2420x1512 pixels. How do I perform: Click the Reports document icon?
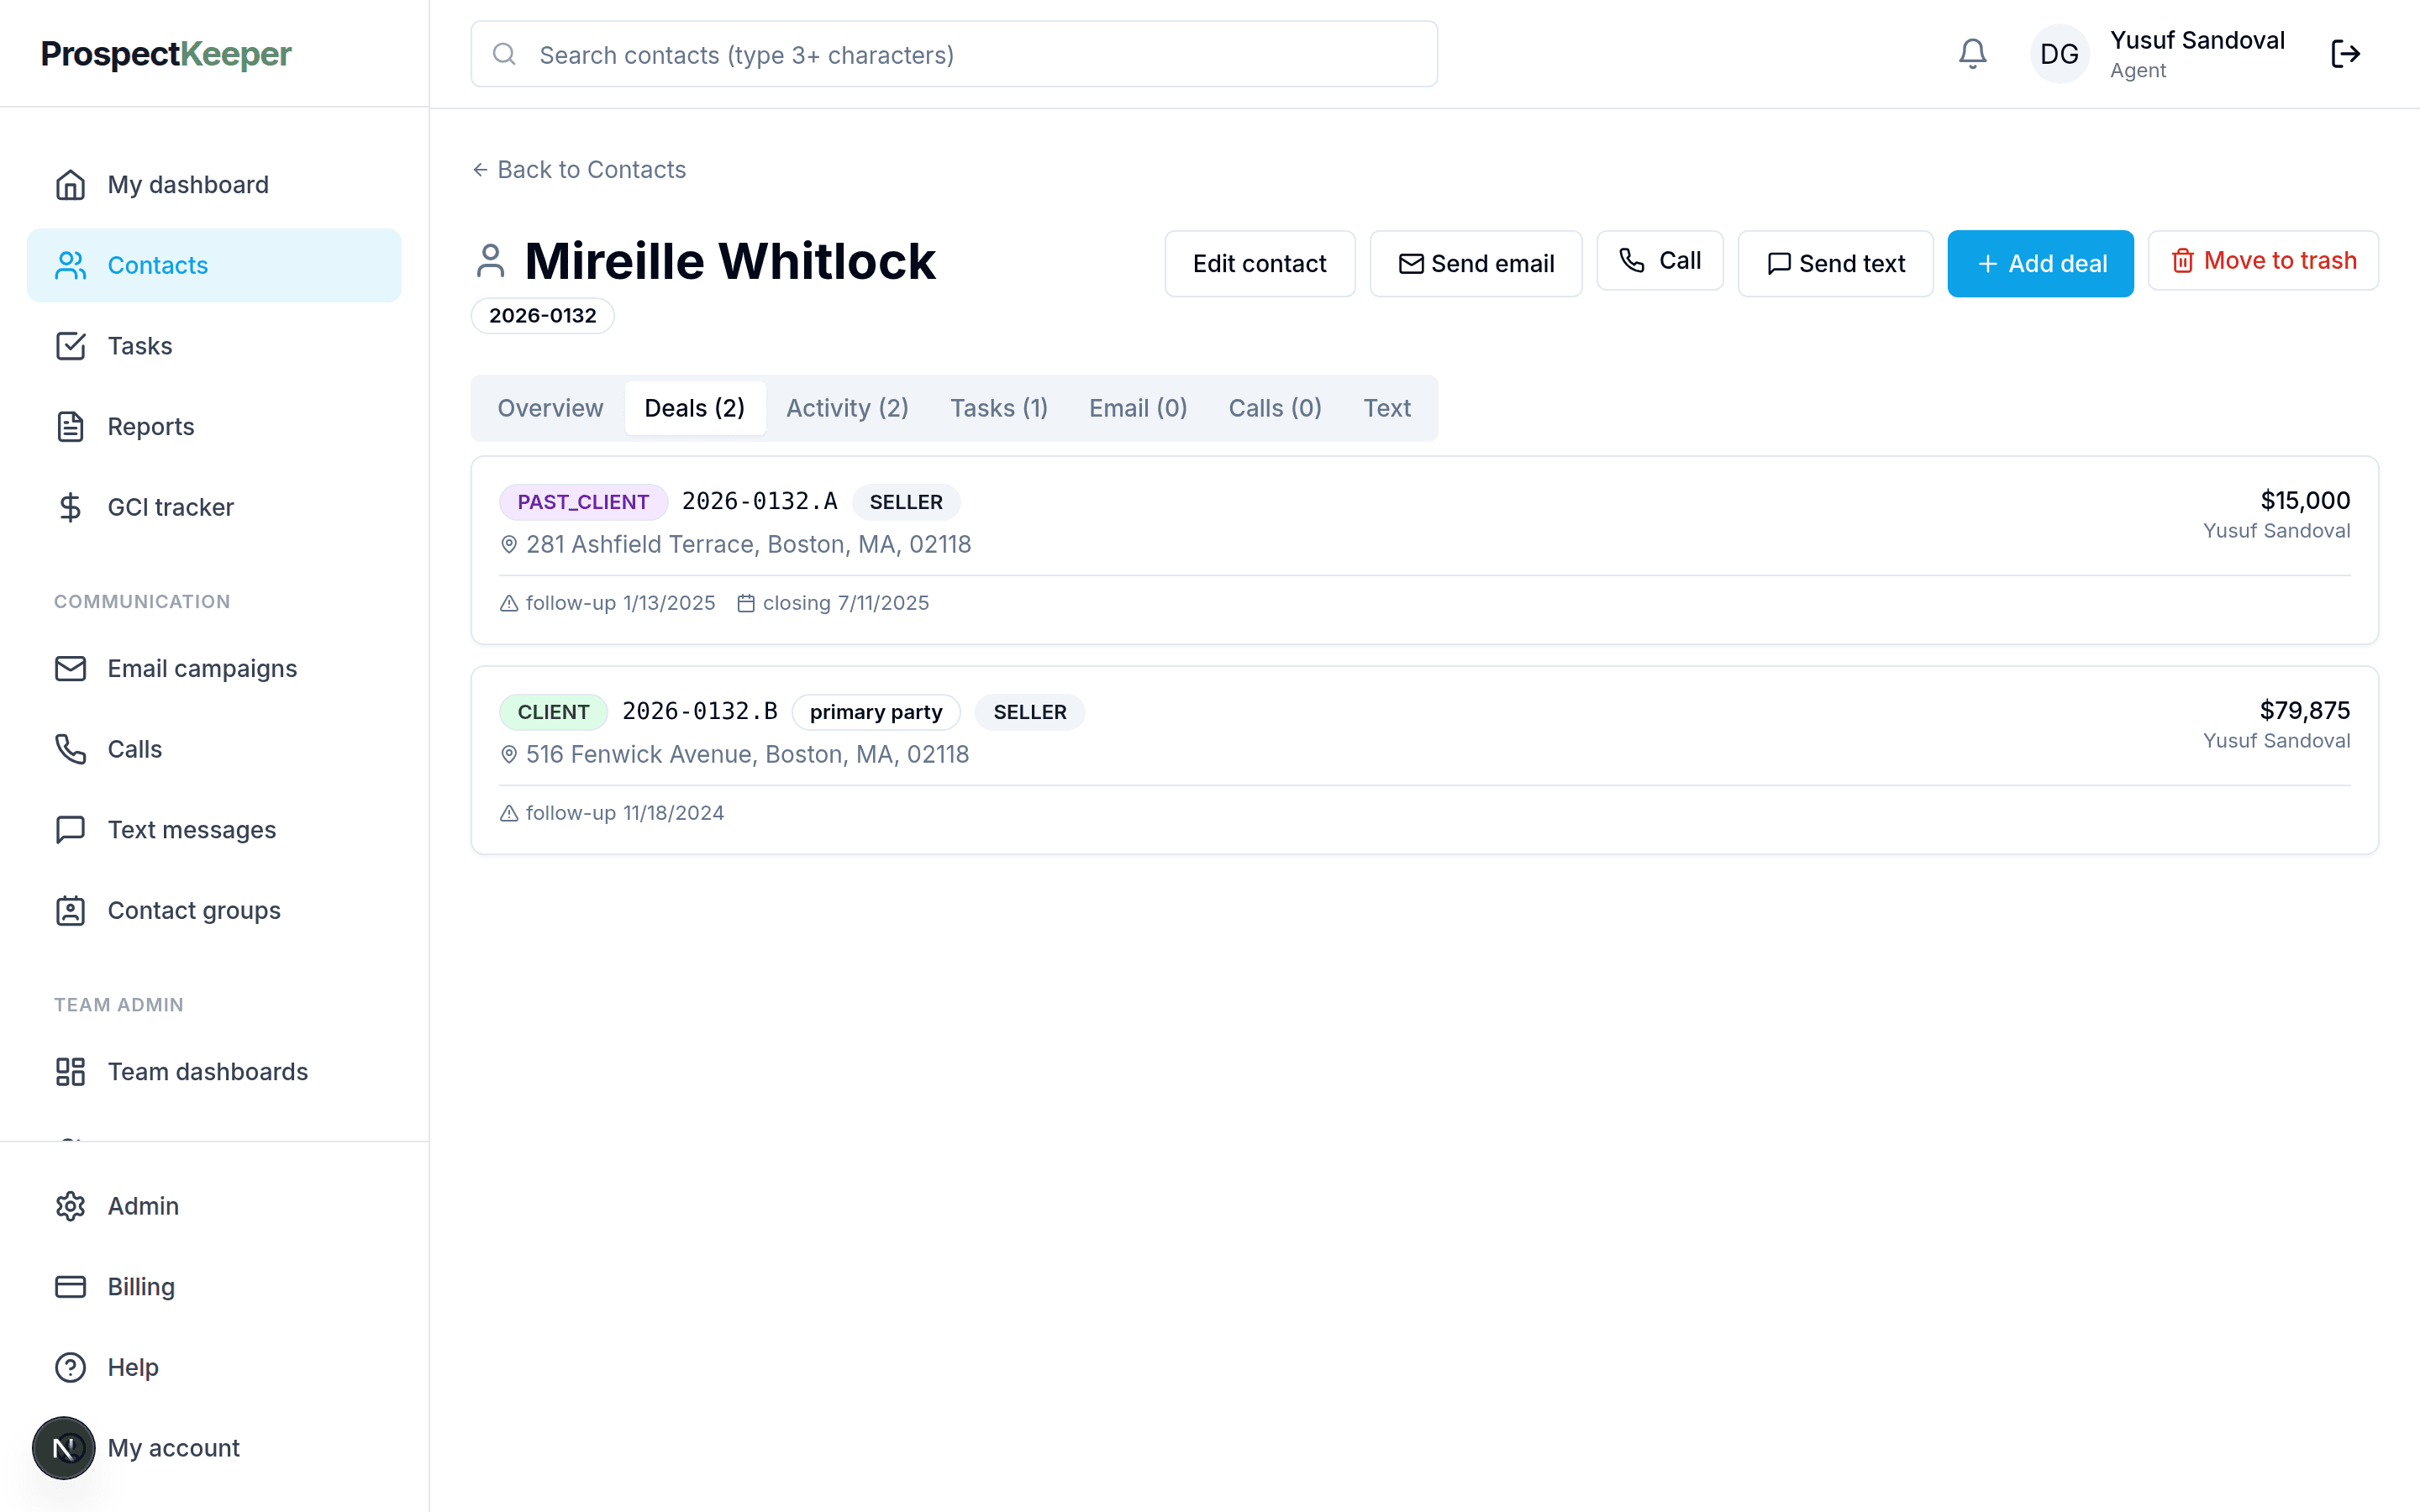pos(70,427)
